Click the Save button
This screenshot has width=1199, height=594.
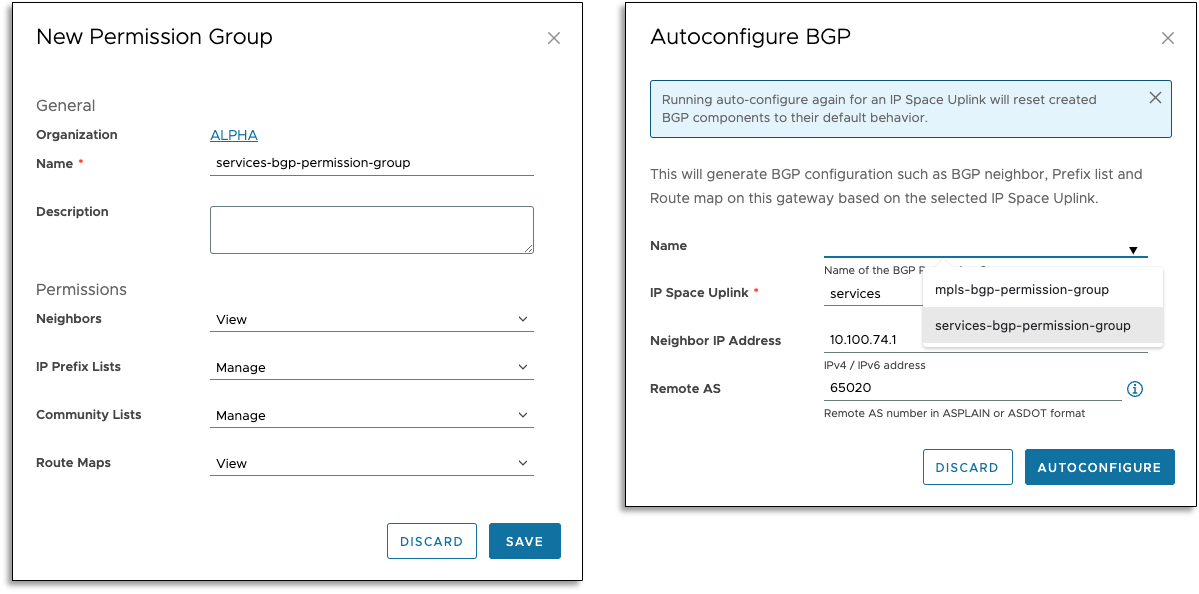click(x=524, y=541)
